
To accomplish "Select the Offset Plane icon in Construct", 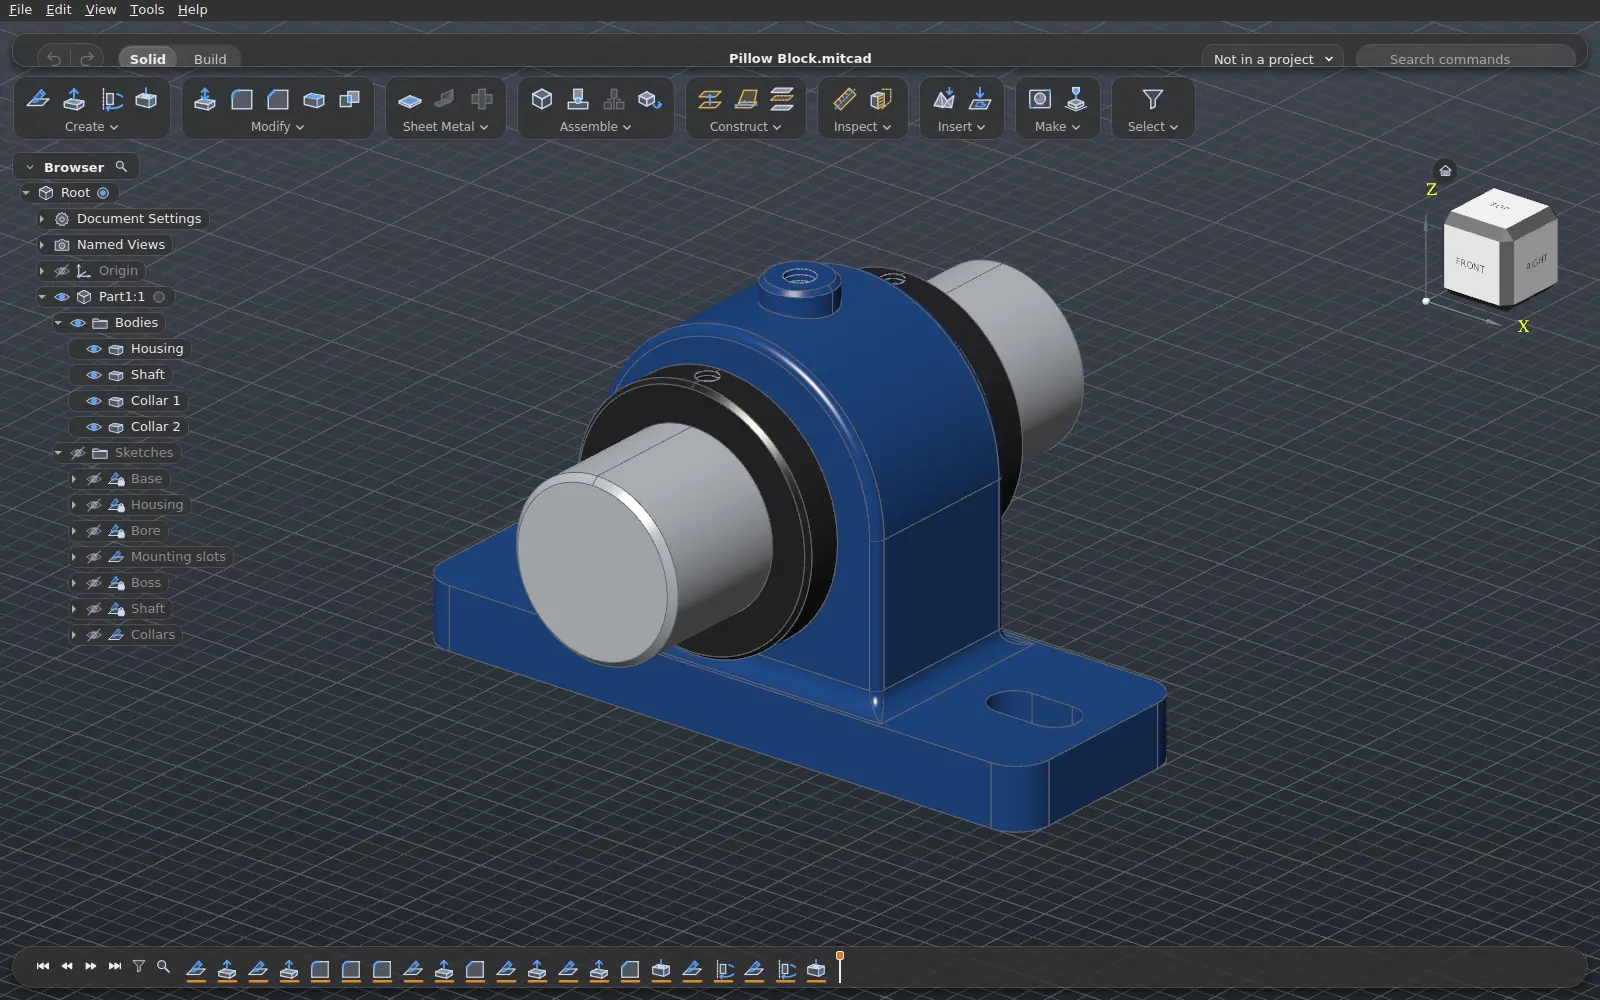I will point(710,99).
